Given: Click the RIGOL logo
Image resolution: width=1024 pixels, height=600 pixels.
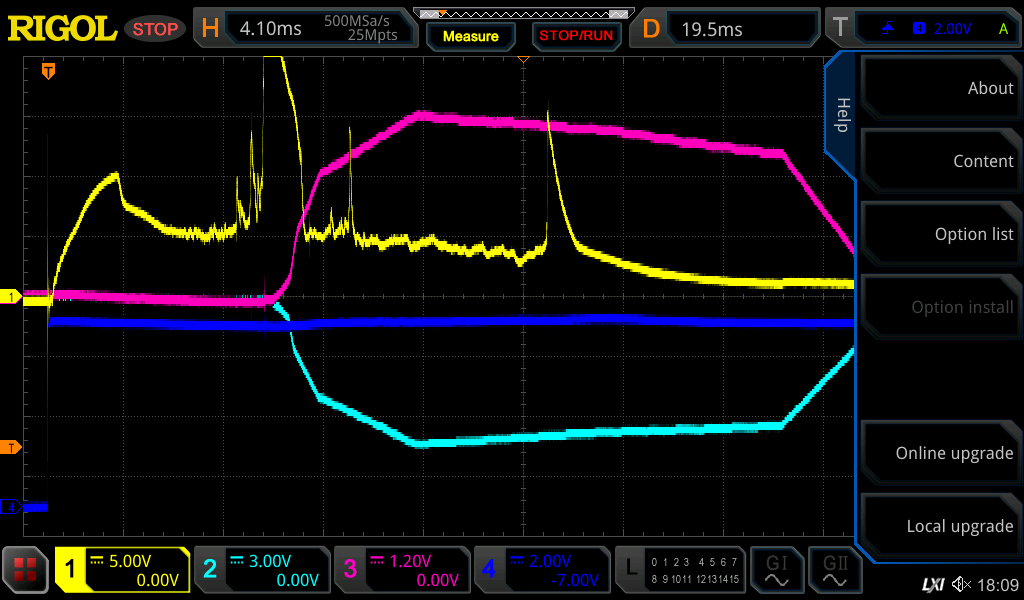Looking at the screenshot, I should pos(62,29).
